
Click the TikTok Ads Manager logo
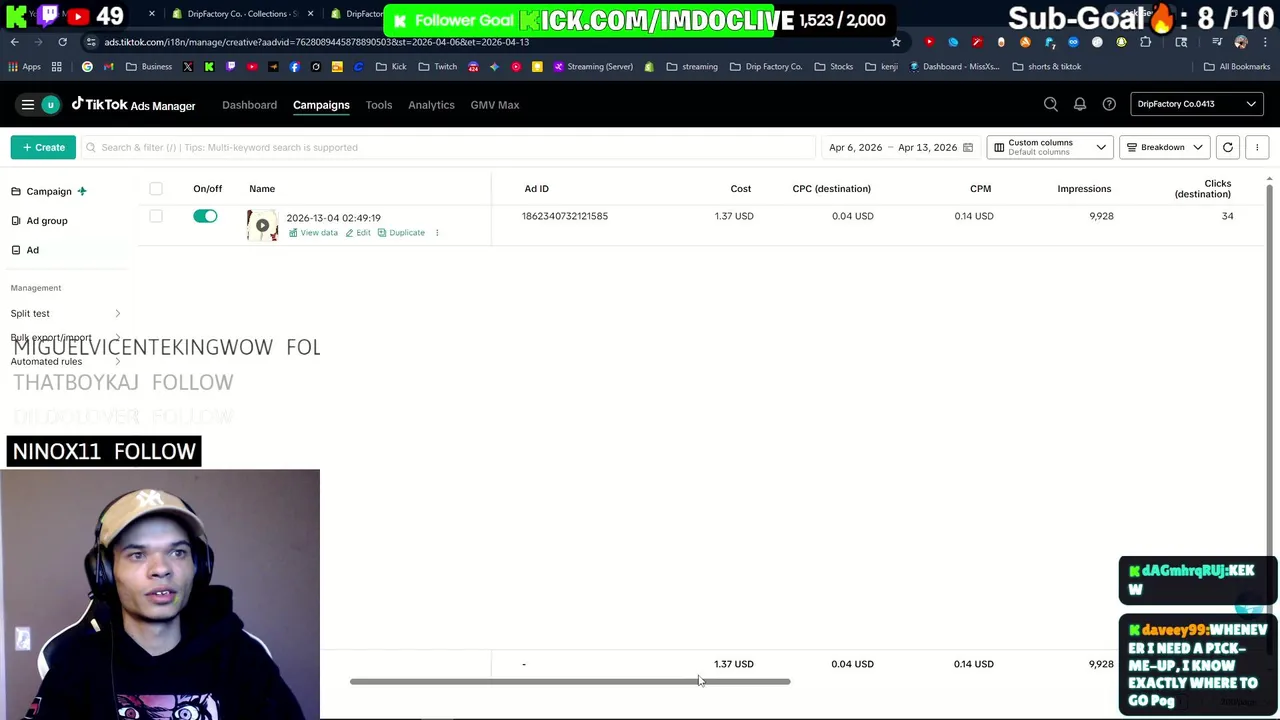(x=133, y=104)
